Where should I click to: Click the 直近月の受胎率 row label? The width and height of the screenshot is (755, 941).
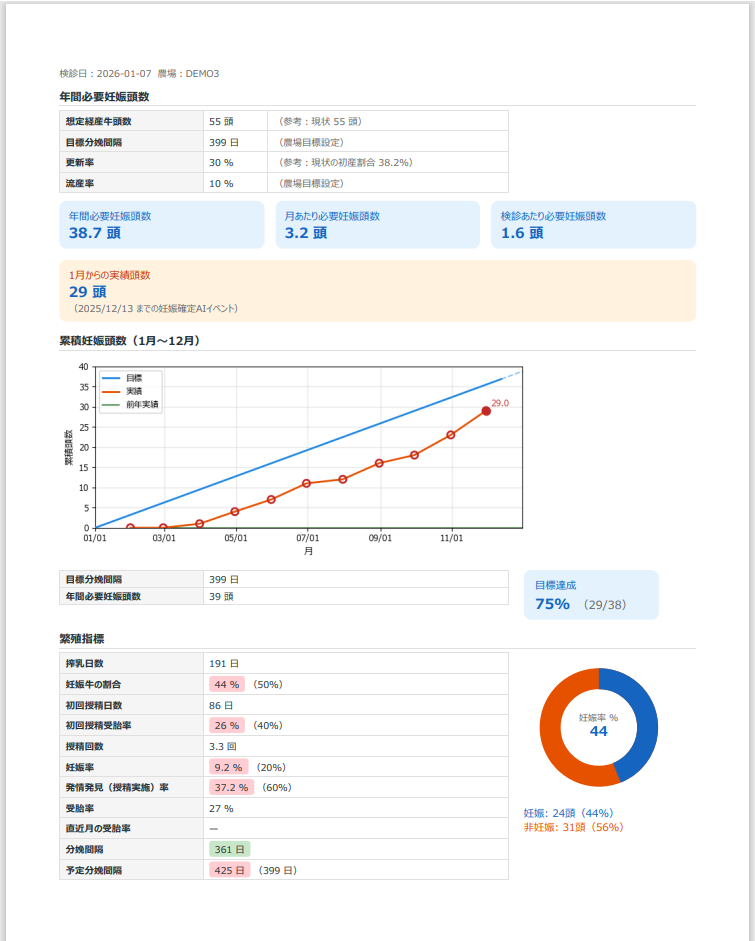coord(98,829)
